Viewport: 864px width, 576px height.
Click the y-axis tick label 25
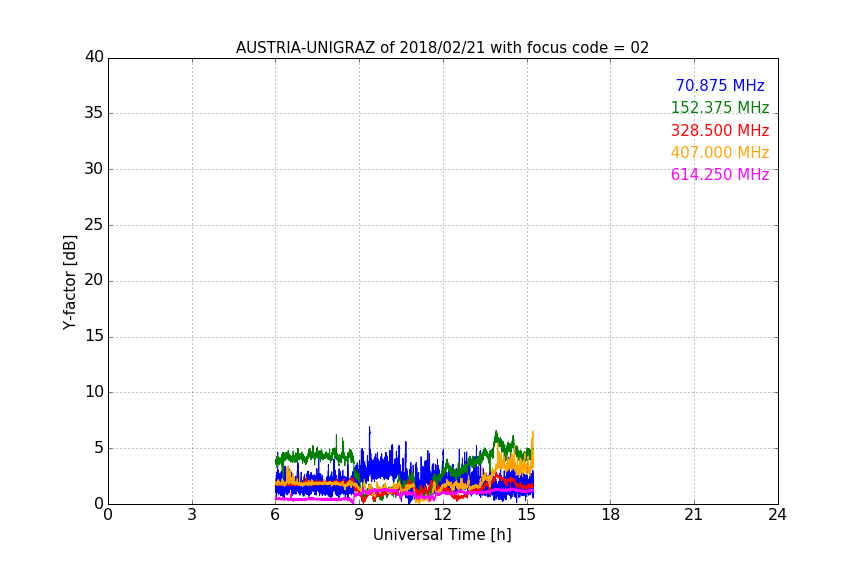pos(94,224)
